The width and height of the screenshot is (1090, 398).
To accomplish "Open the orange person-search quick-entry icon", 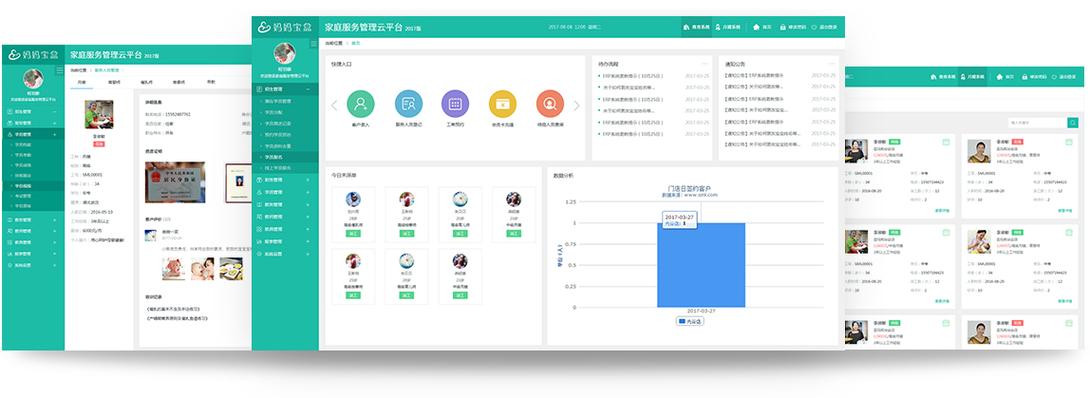I will 550,104.
